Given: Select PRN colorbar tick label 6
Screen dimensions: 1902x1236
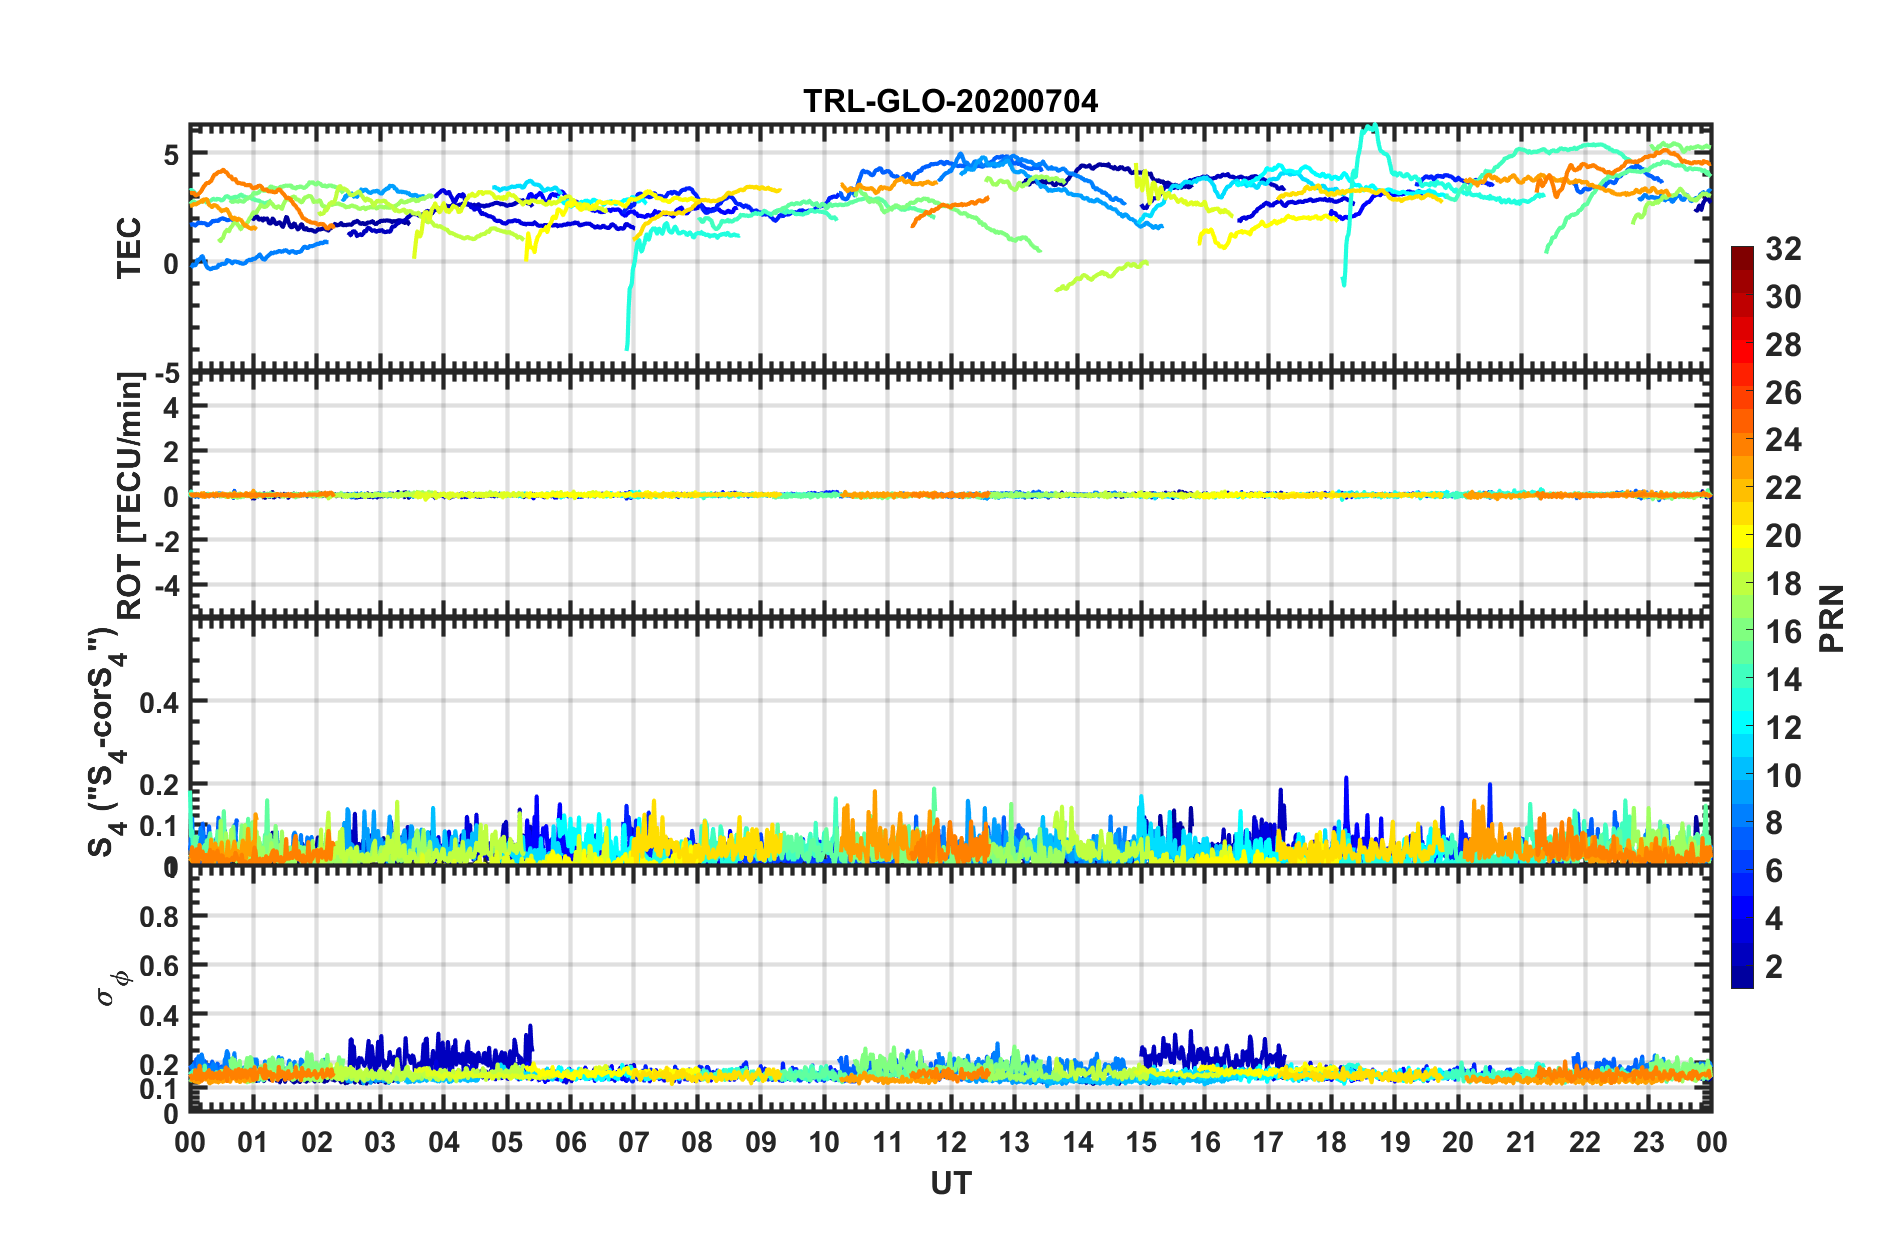Looking at the screenshot, I should (1774, 871).
